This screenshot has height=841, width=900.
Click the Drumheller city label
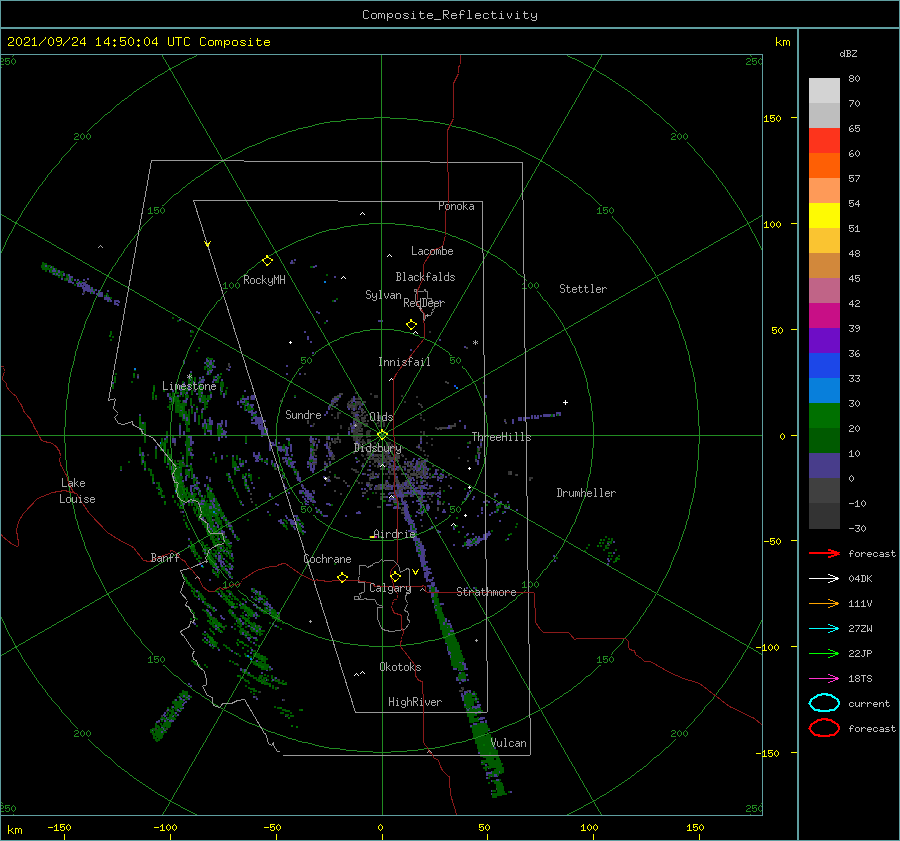point(586,493)
